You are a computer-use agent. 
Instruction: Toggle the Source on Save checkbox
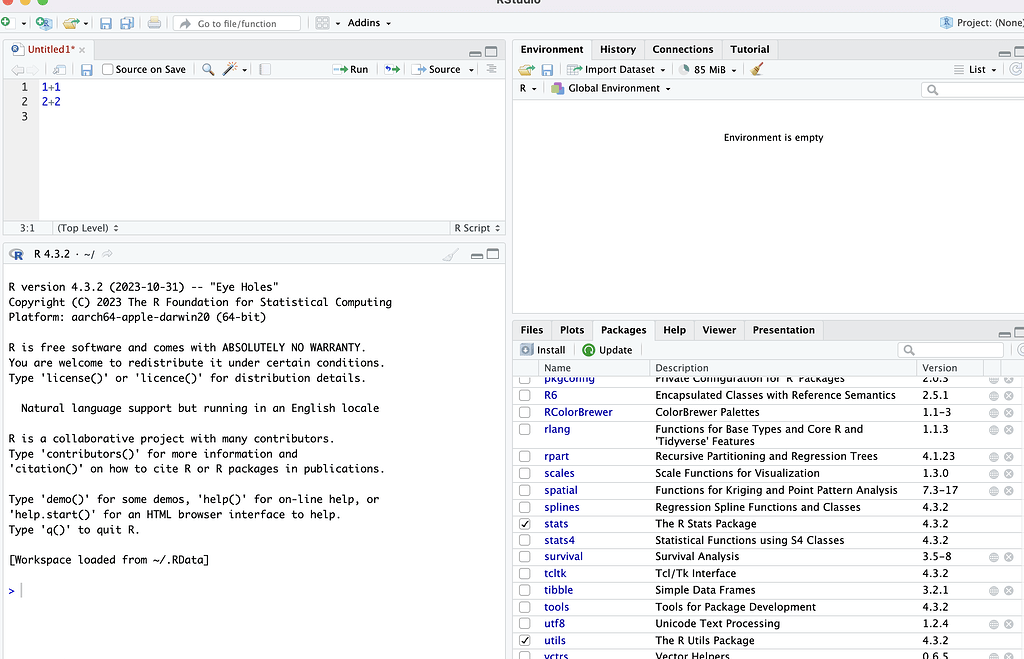108,69
